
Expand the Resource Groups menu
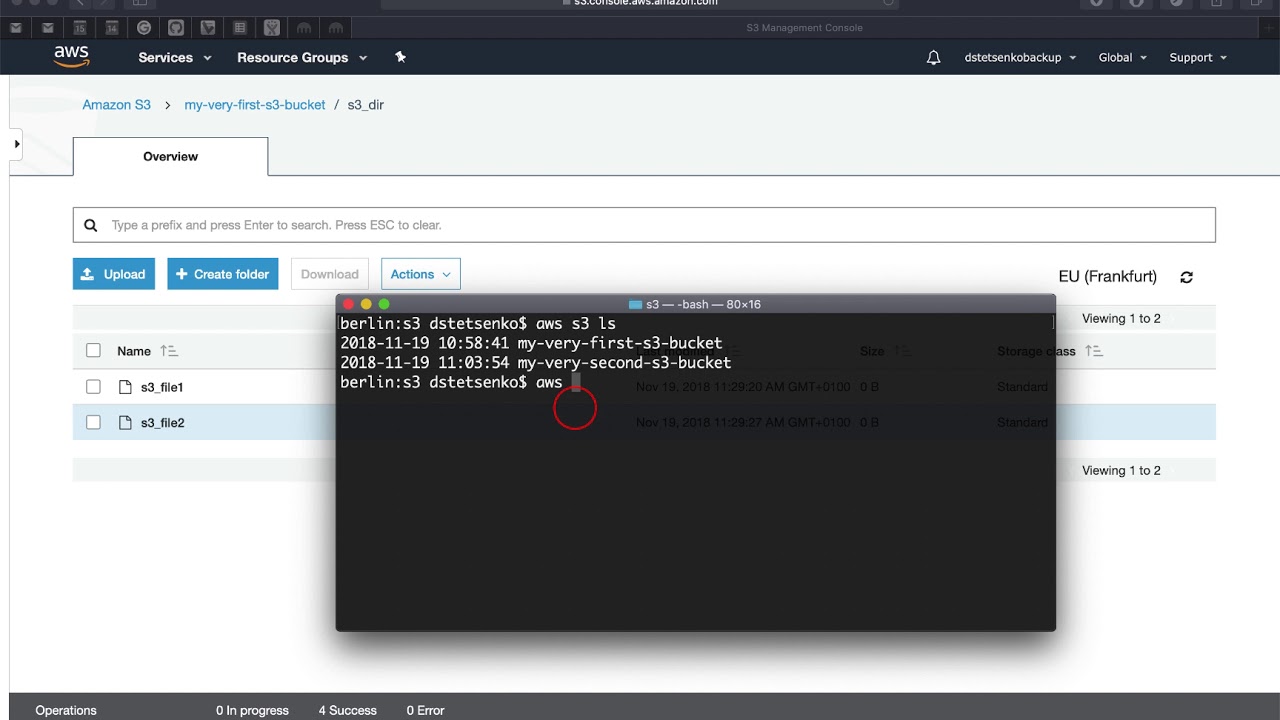(302, 58)
